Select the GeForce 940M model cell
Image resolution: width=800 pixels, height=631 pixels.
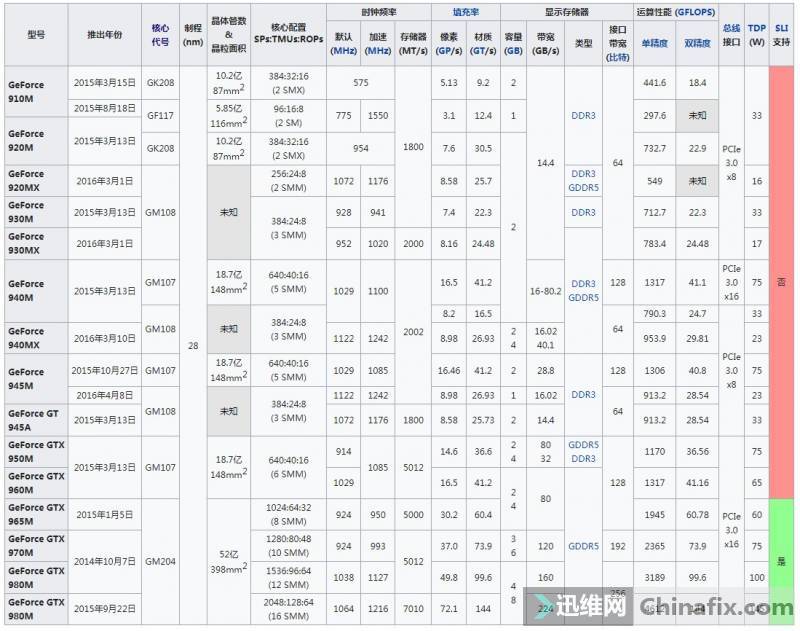tap(36, 291)
